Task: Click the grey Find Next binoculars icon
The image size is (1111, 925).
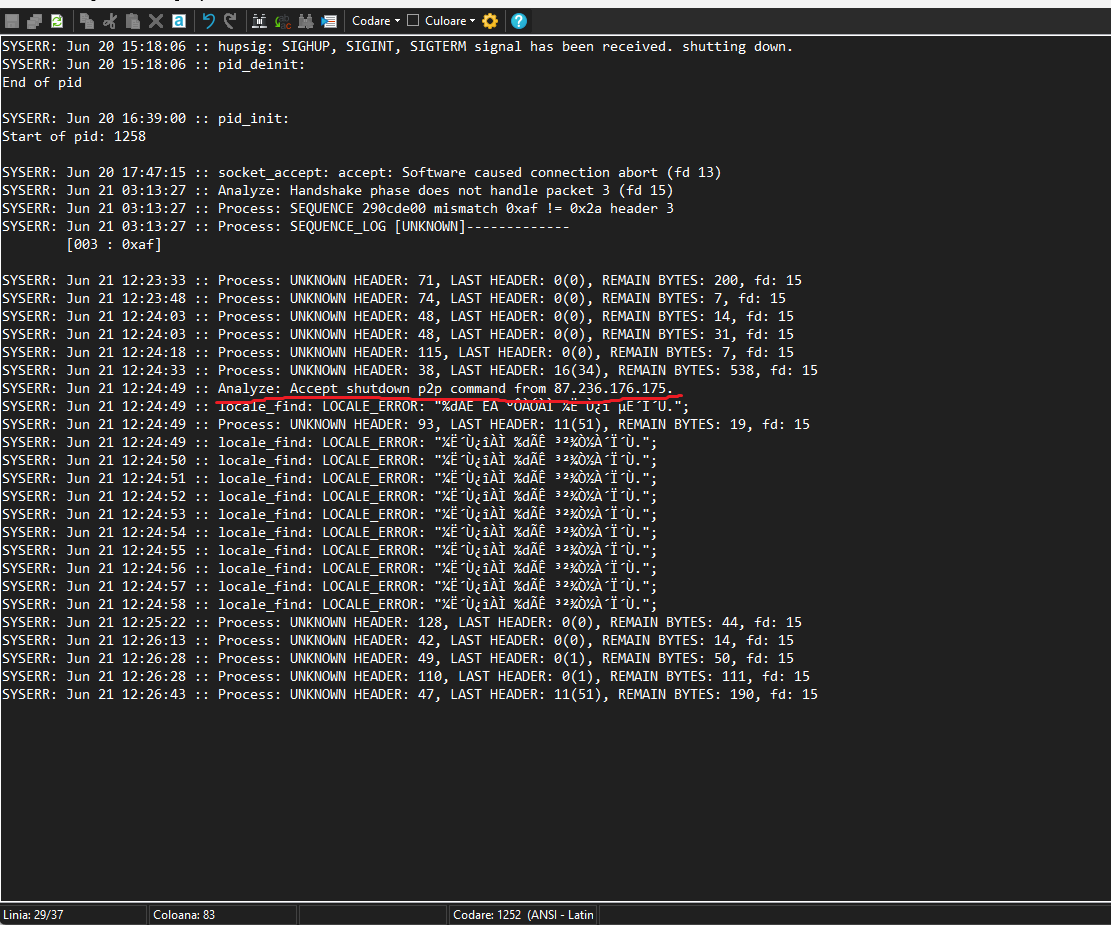Action: (305, 21)
